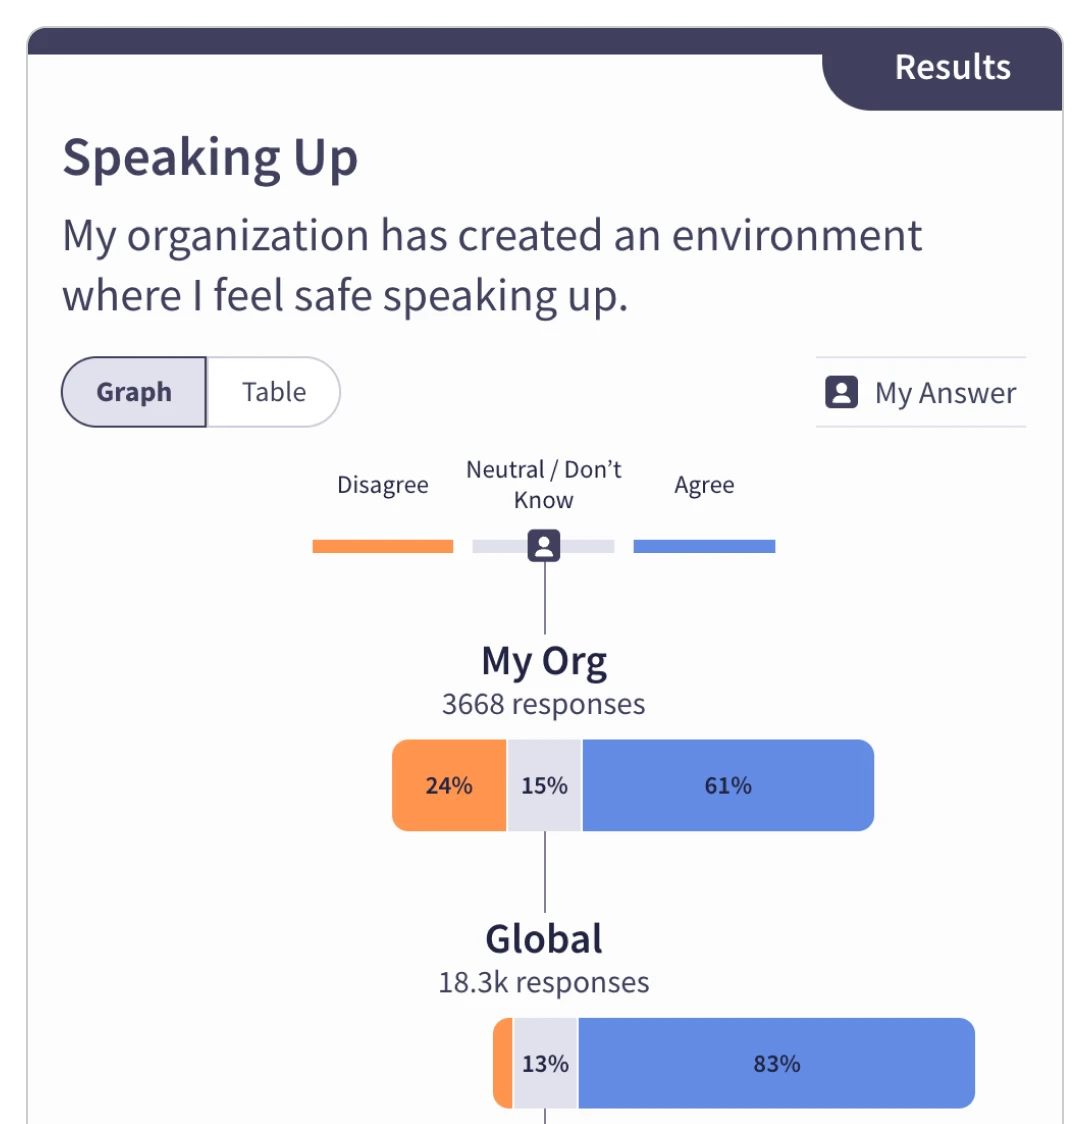Click the 61% blue Agree segment
This screenshot has width=1090, height=1124.
[x=727, y=786]
